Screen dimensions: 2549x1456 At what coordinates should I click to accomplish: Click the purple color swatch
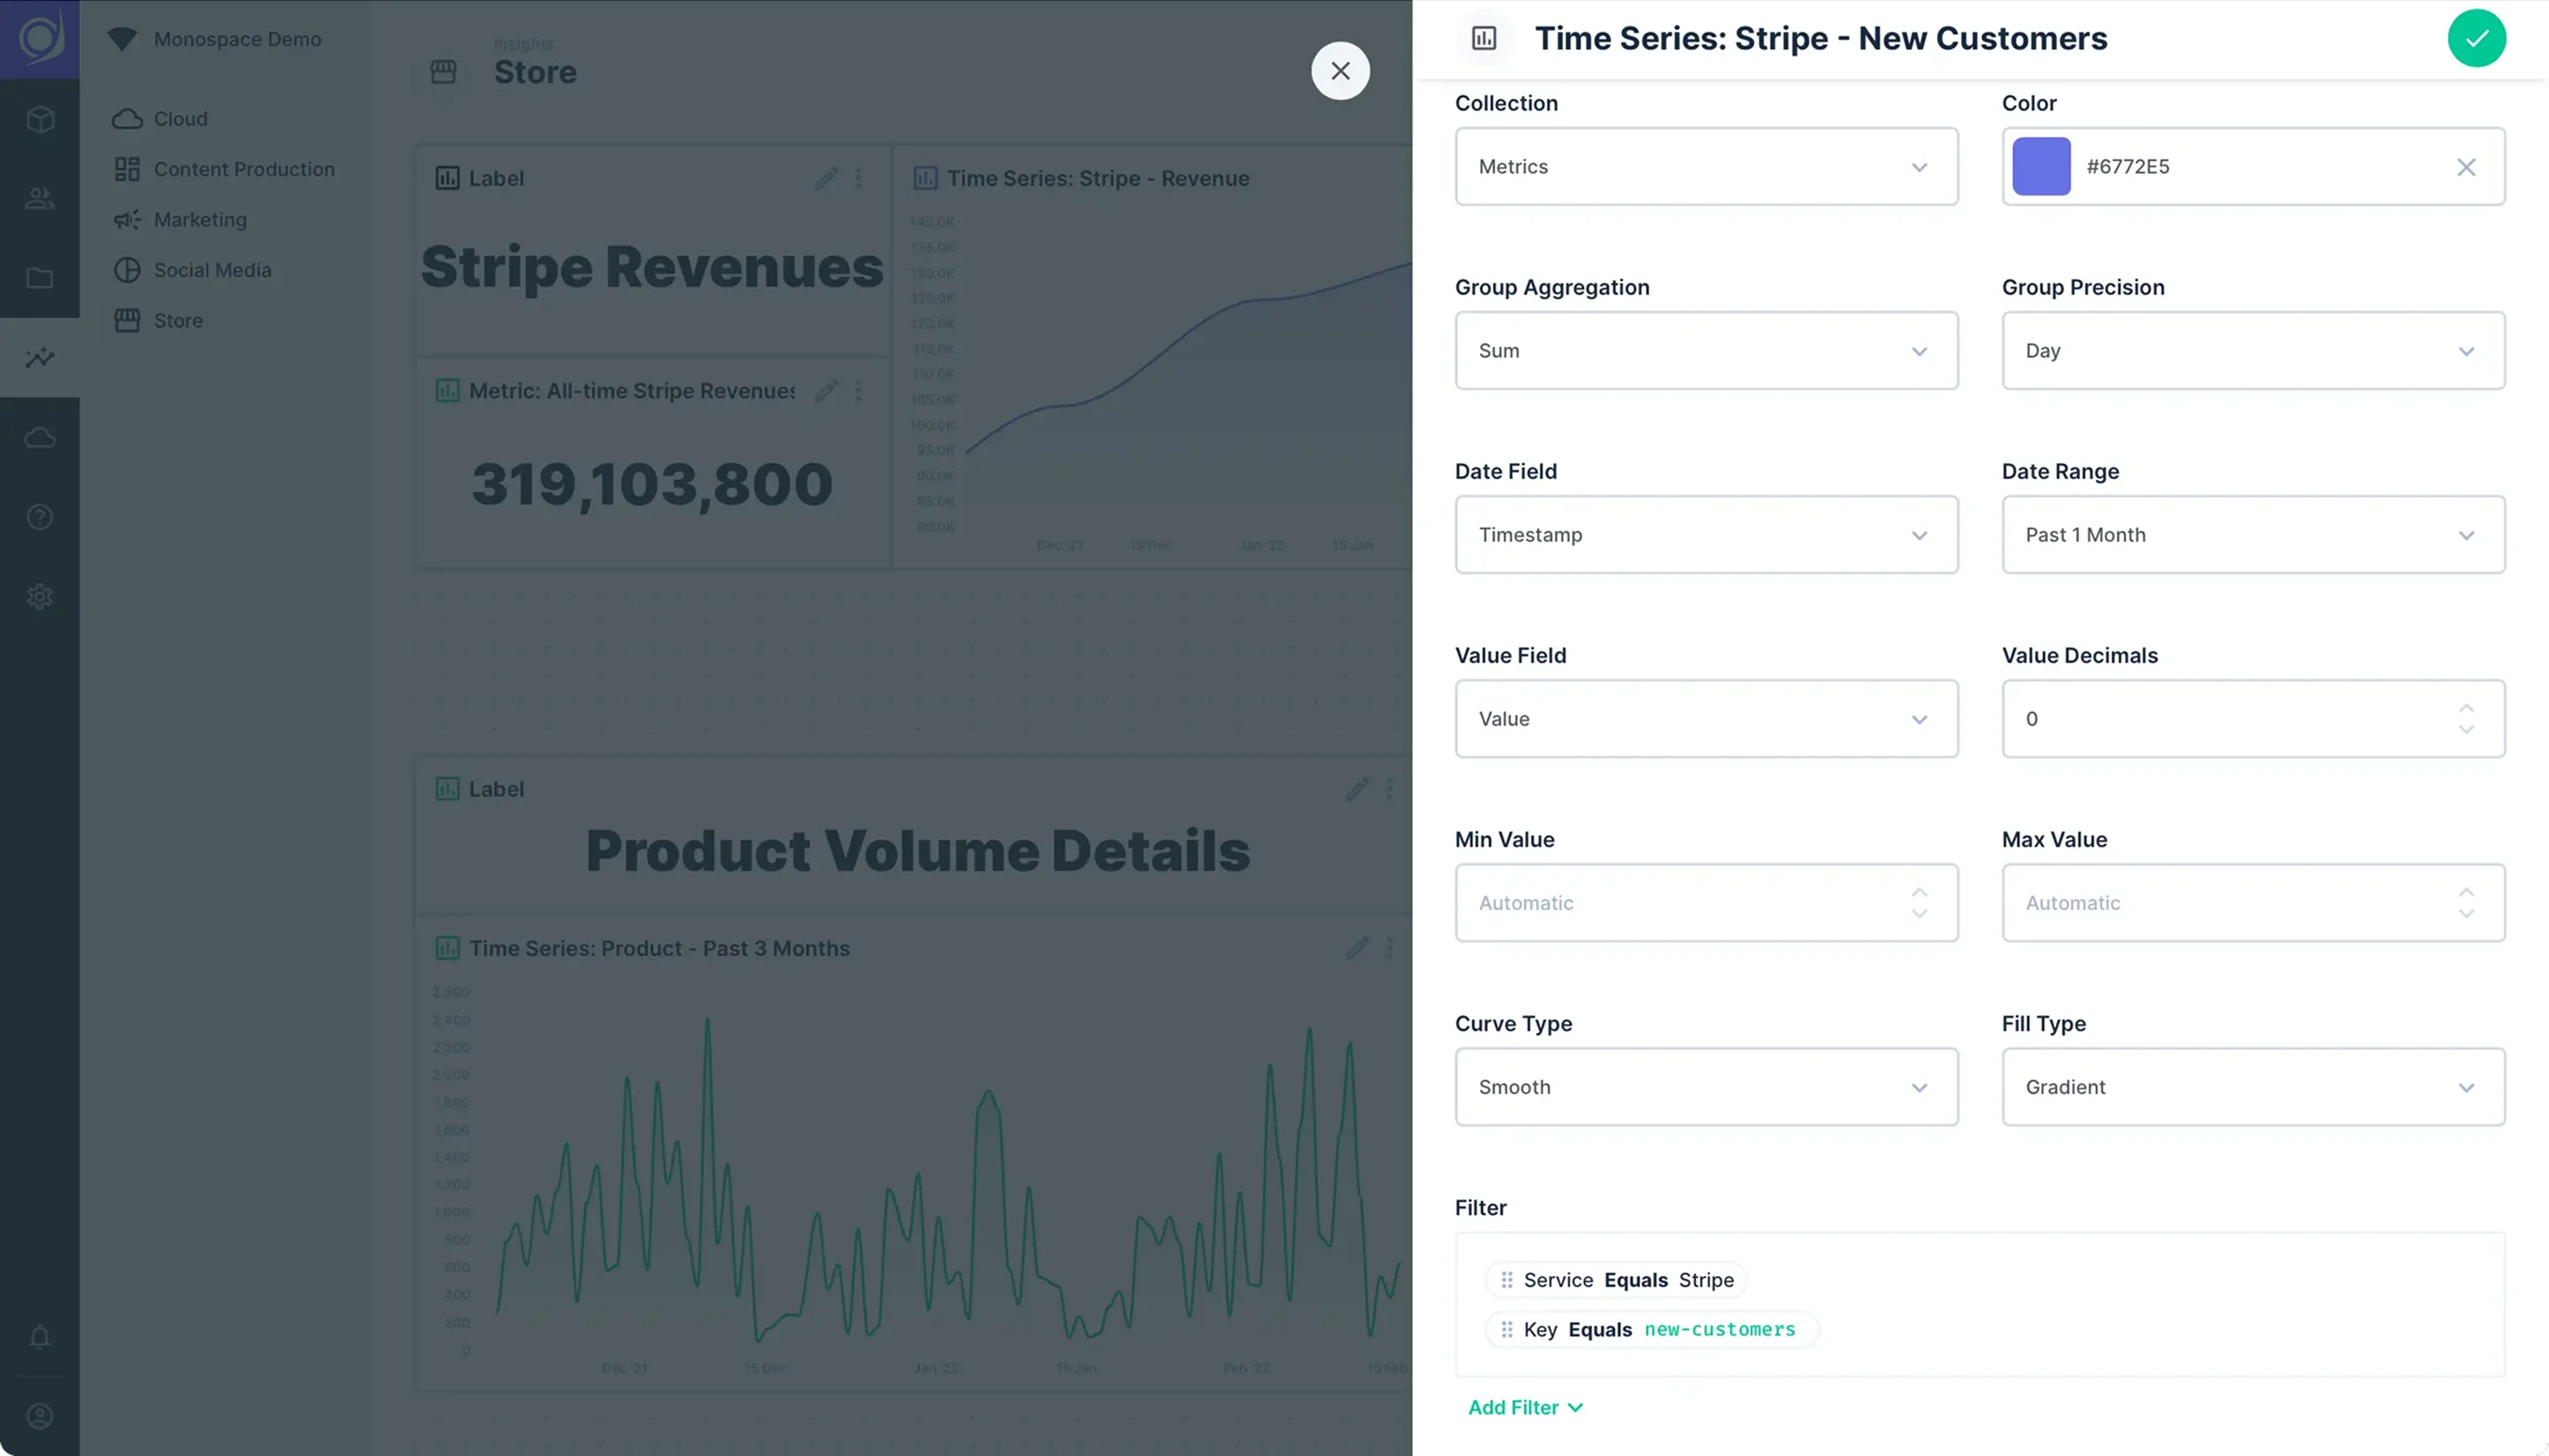(2041, 166)
